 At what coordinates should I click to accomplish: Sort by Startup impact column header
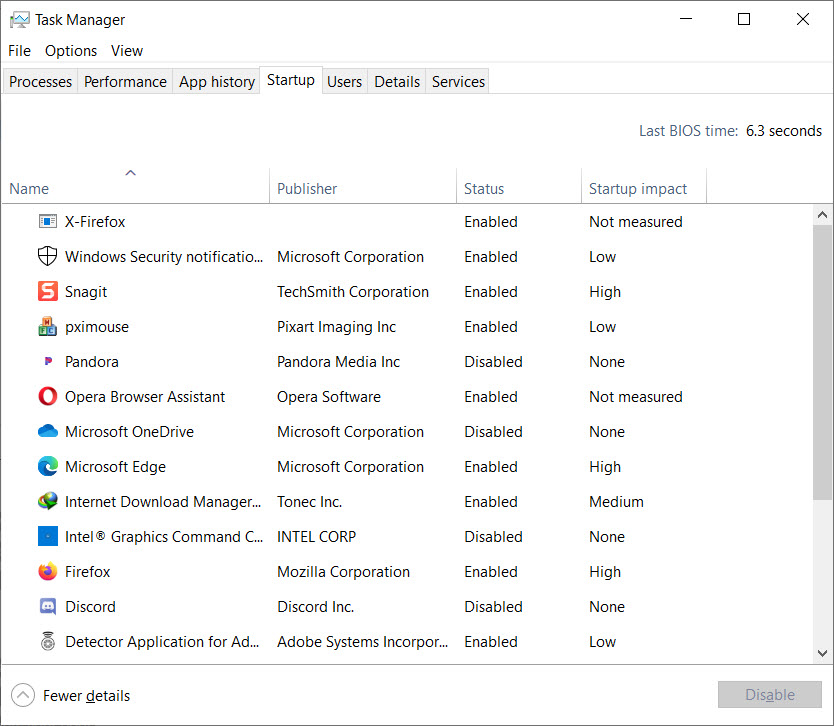click(x=644, y=186)
